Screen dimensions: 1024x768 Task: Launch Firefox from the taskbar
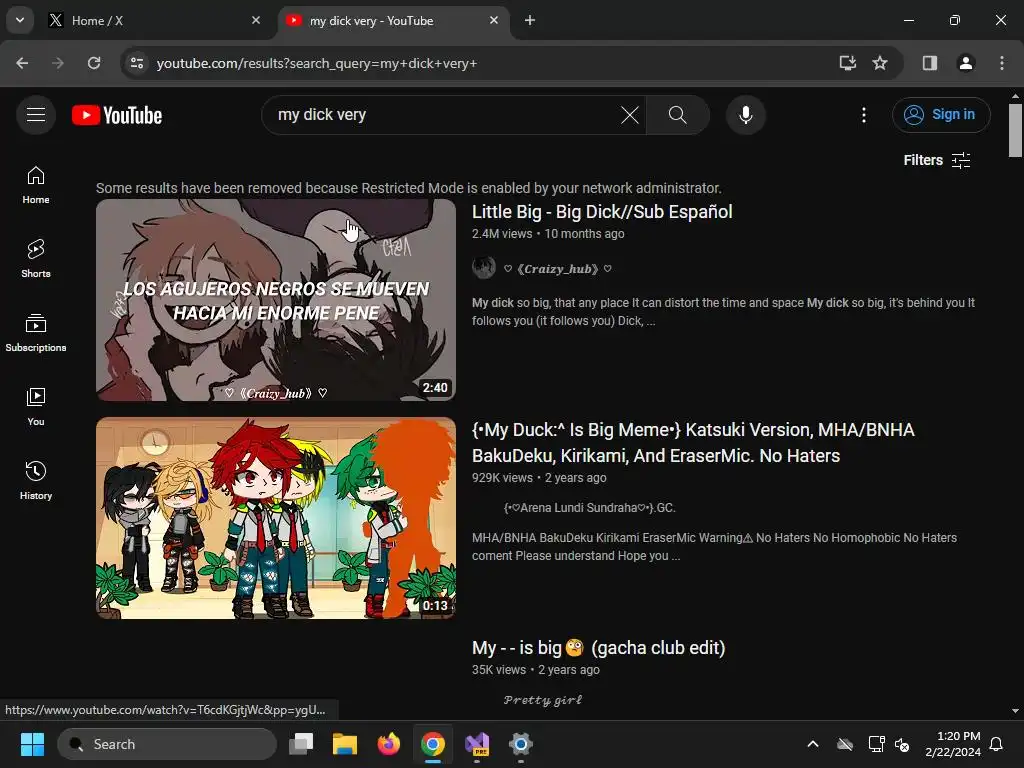coord(389,744)
